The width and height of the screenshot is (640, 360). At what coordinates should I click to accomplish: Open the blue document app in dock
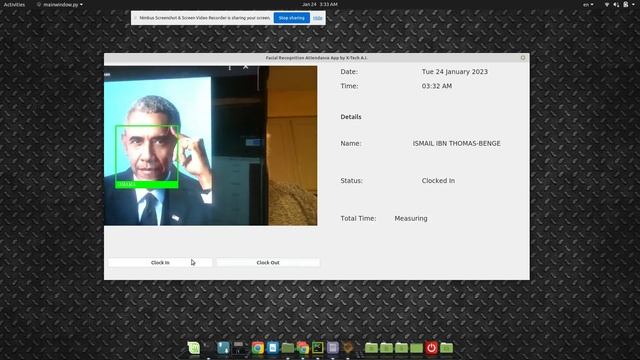(273, 348)
